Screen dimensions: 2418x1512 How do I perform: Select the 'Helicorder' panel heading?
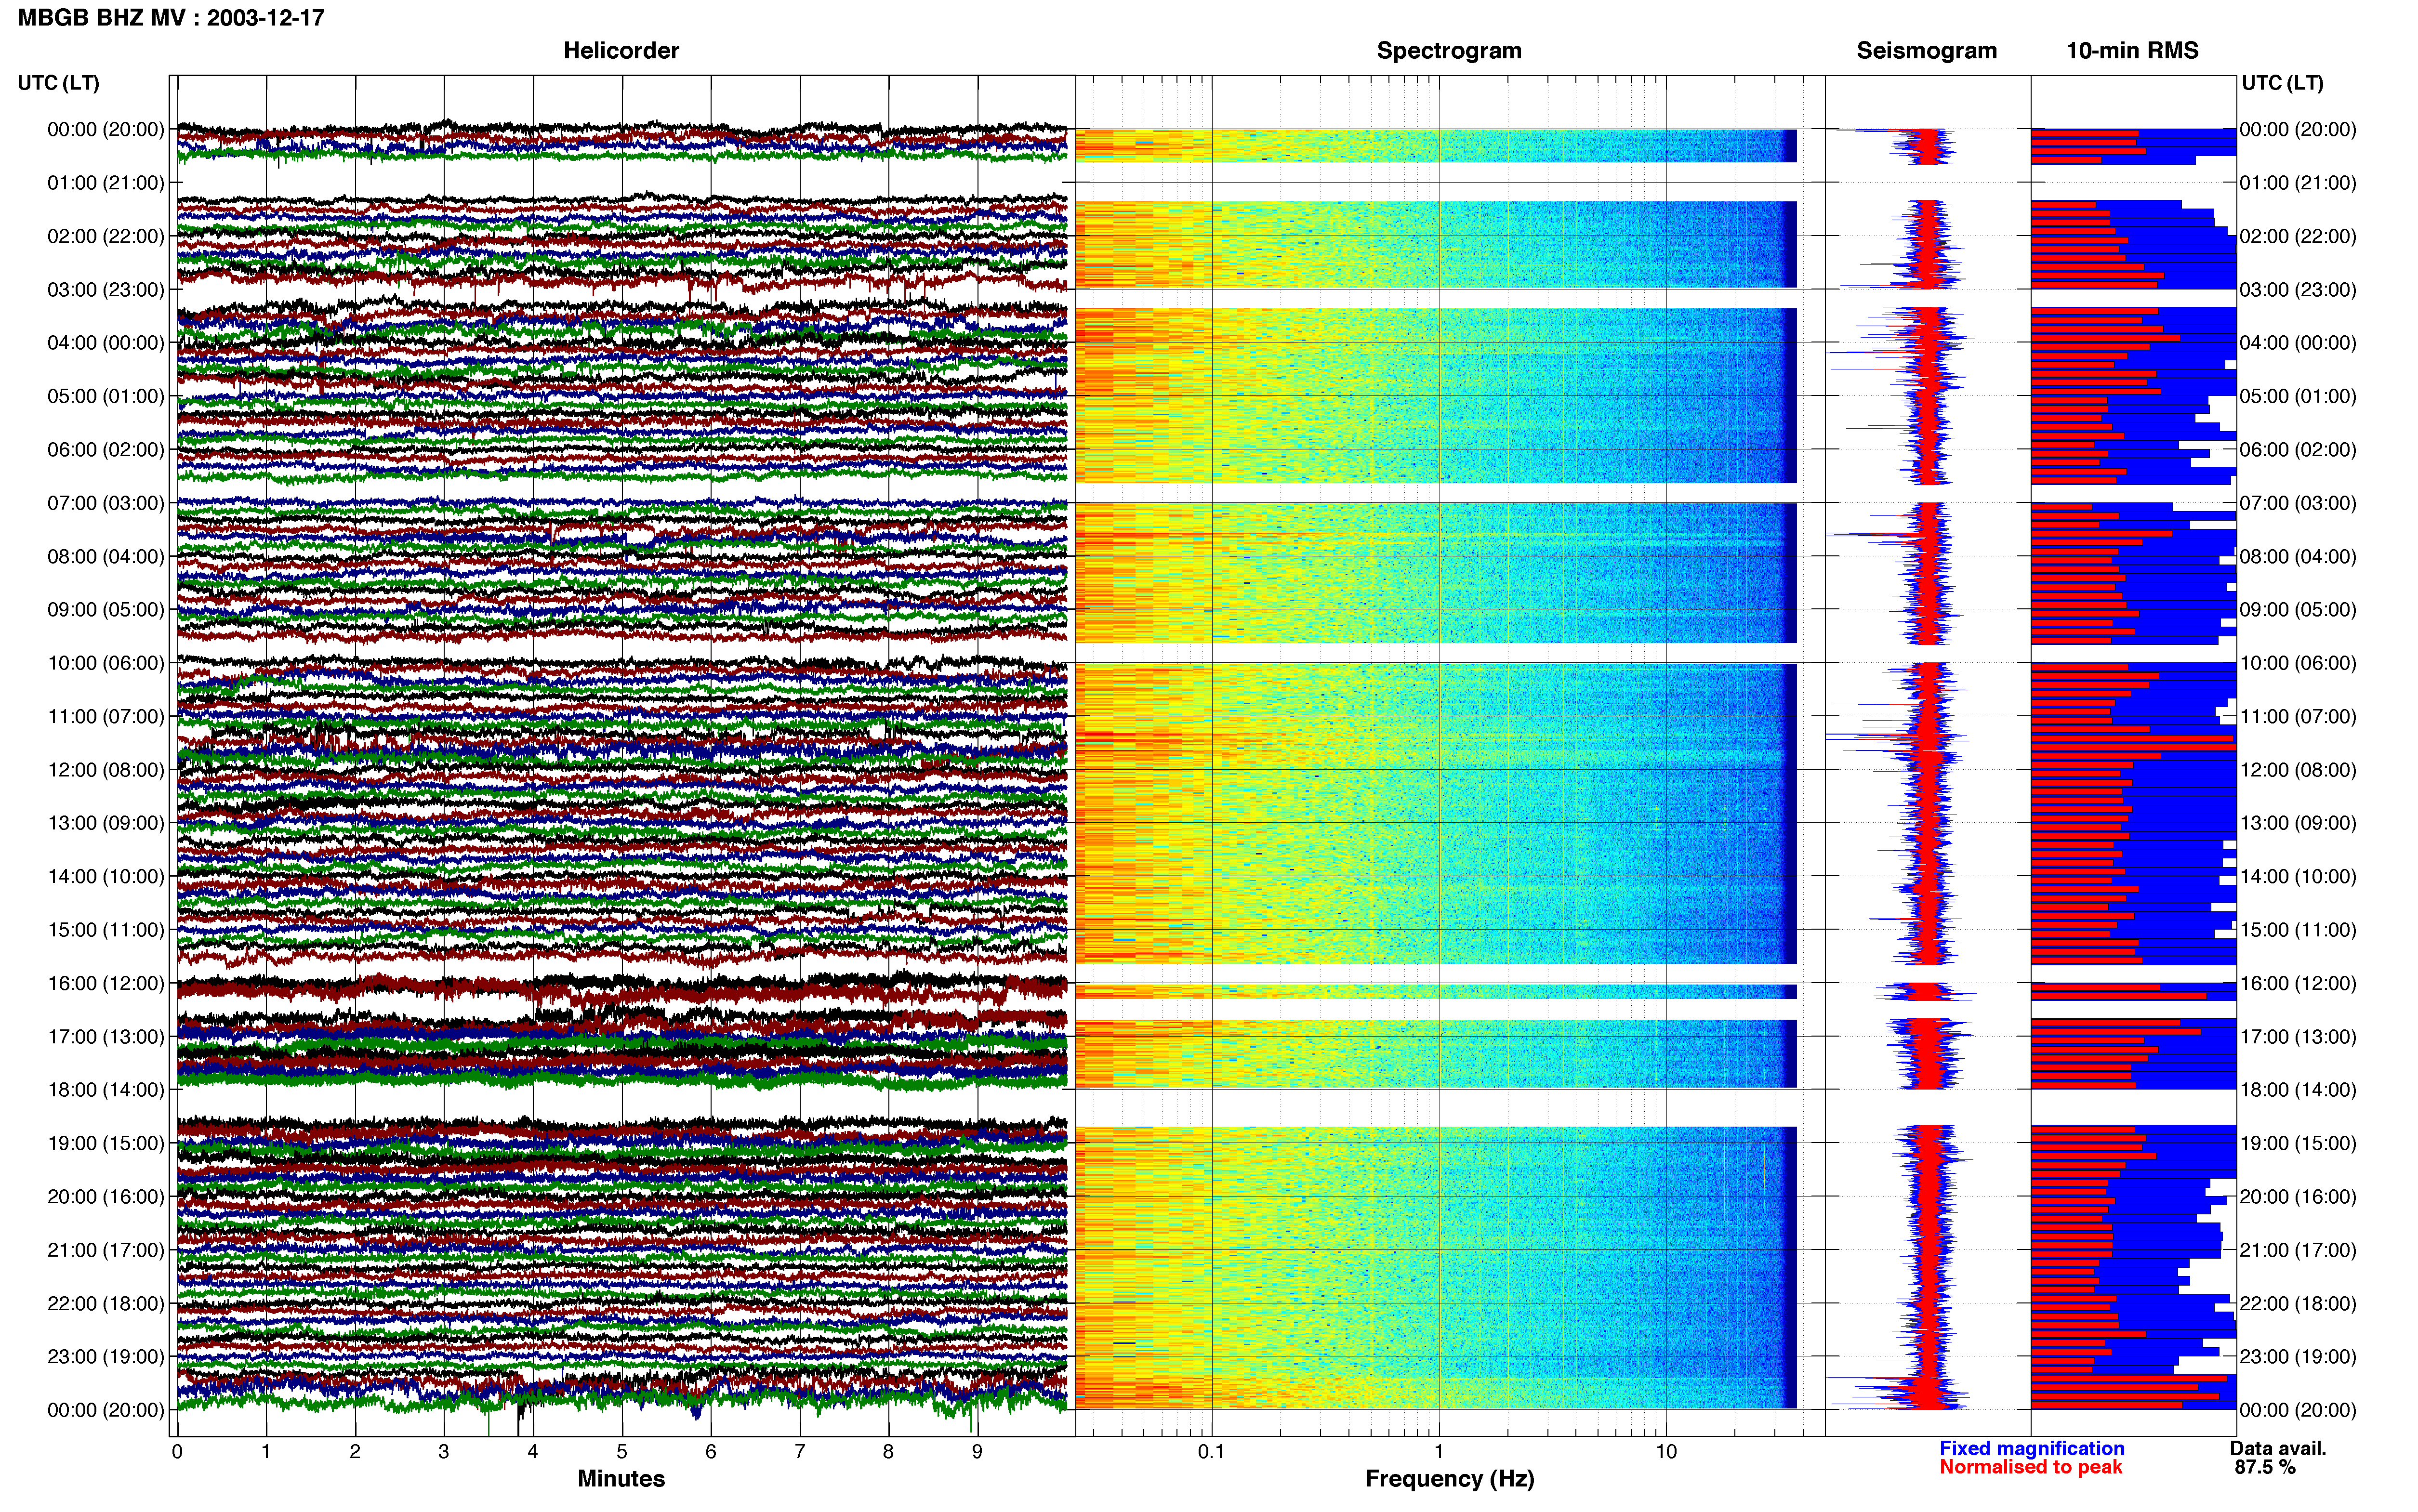click(621, 51)
